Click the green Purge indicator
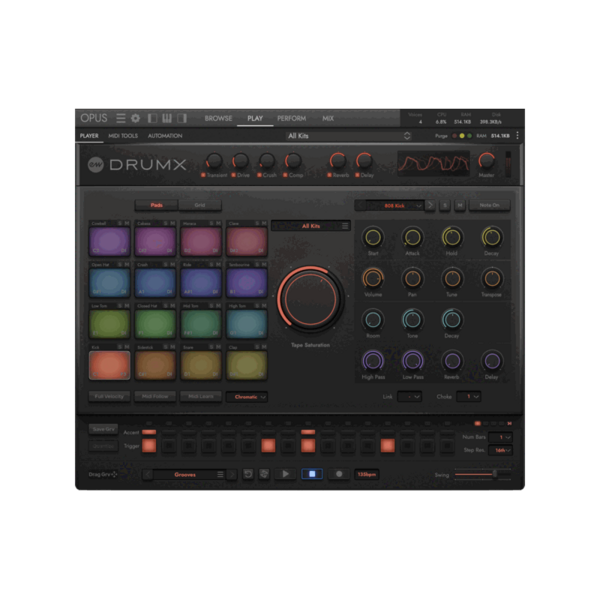 point(470,136)
